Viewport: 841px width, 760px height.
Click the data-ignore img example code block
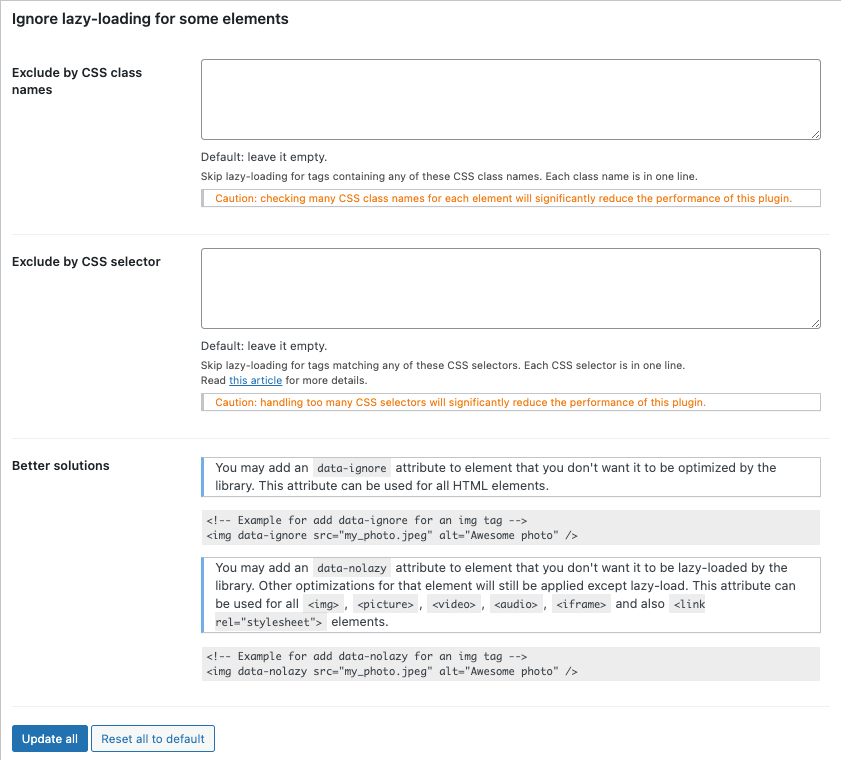coord(510,527)
